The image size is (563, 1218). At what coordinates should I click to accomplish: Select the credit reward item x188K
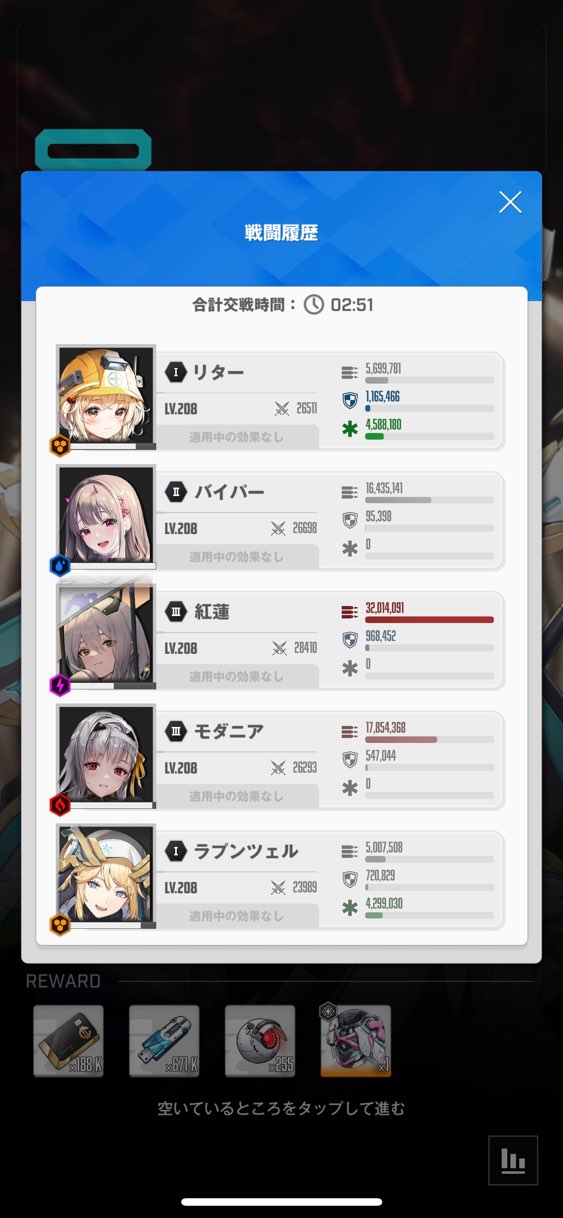pos(69,1041)
